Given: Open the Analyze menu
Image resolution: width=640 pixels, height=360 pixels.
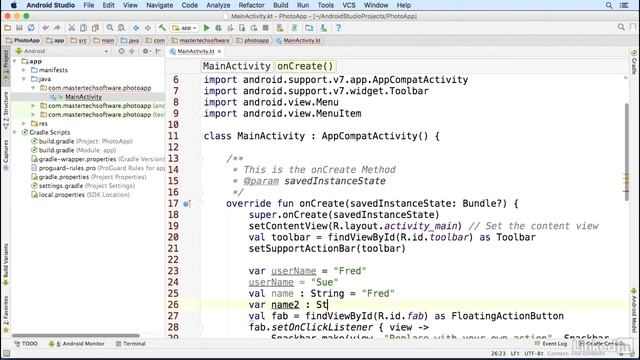Looking at the screenshot, I should 218,5.
